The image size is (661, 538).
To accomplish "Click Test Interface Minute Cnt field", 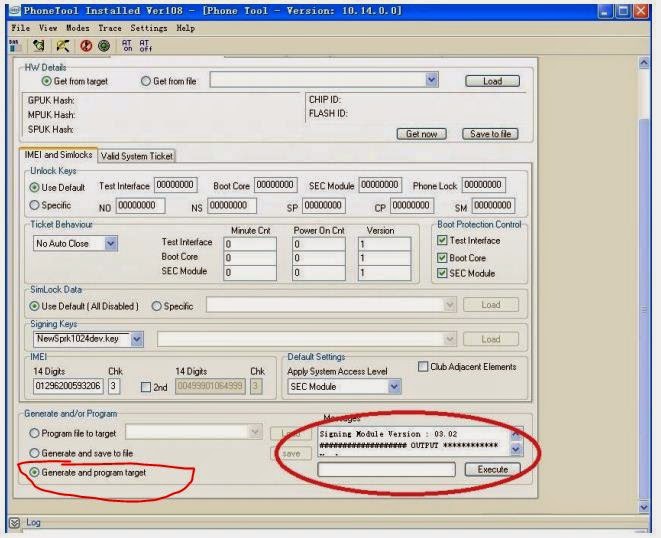I will [250, 244].
